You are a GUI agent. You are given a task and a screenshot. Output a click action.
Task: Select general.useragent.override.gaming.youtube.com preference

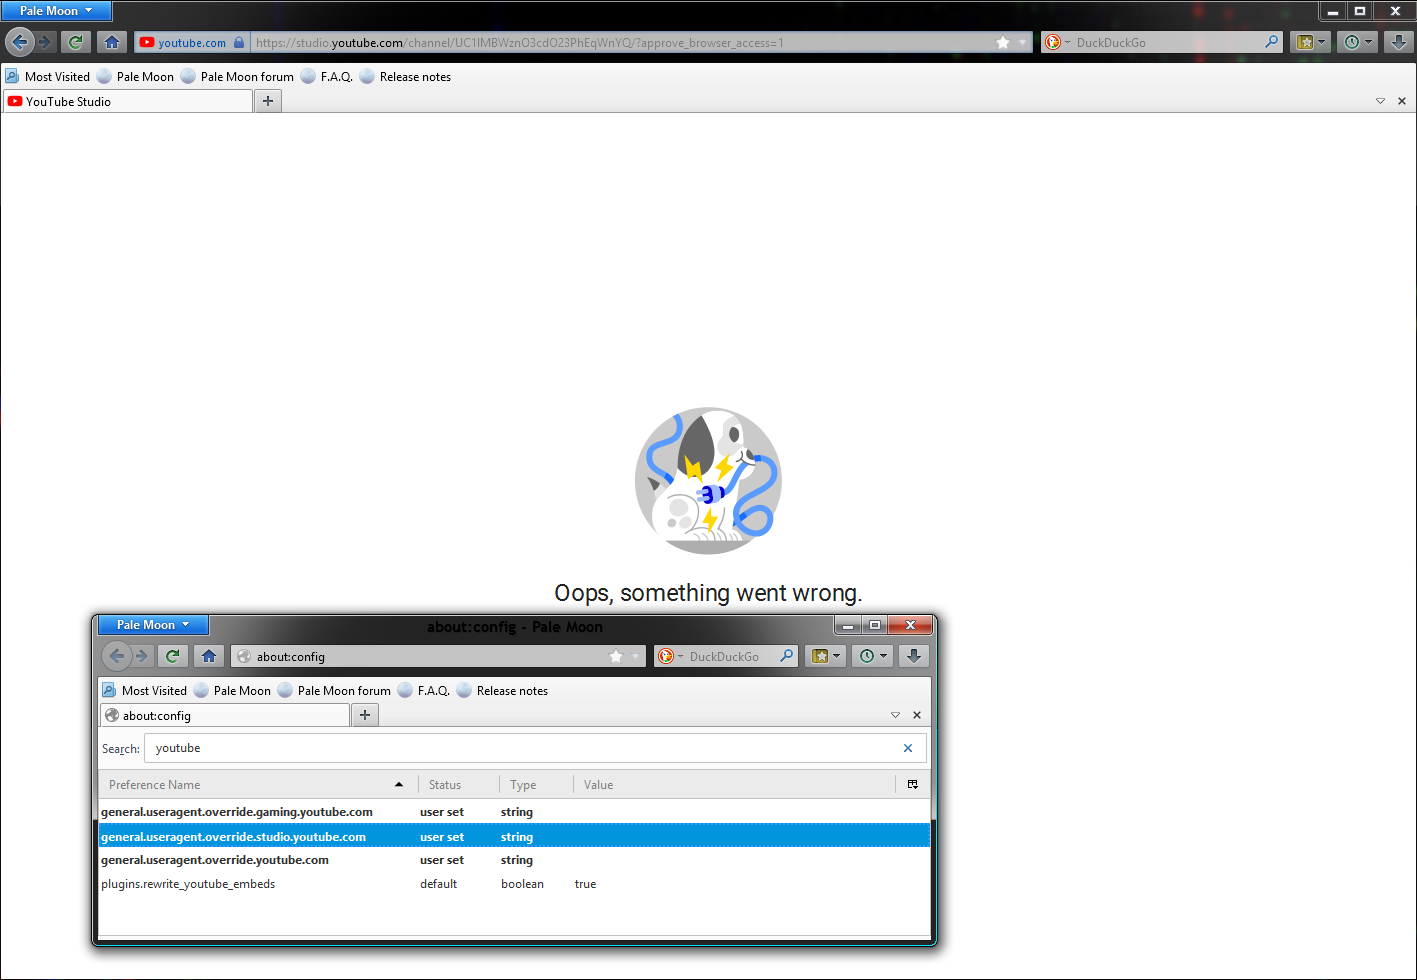pos(515,812)
